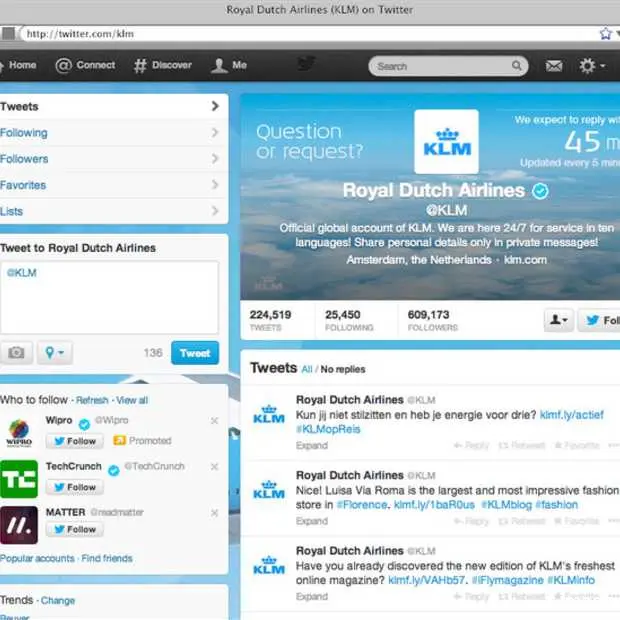Click the Wipro avatar
The width and height of the screenshot is (620, 620).
point(19,433)
